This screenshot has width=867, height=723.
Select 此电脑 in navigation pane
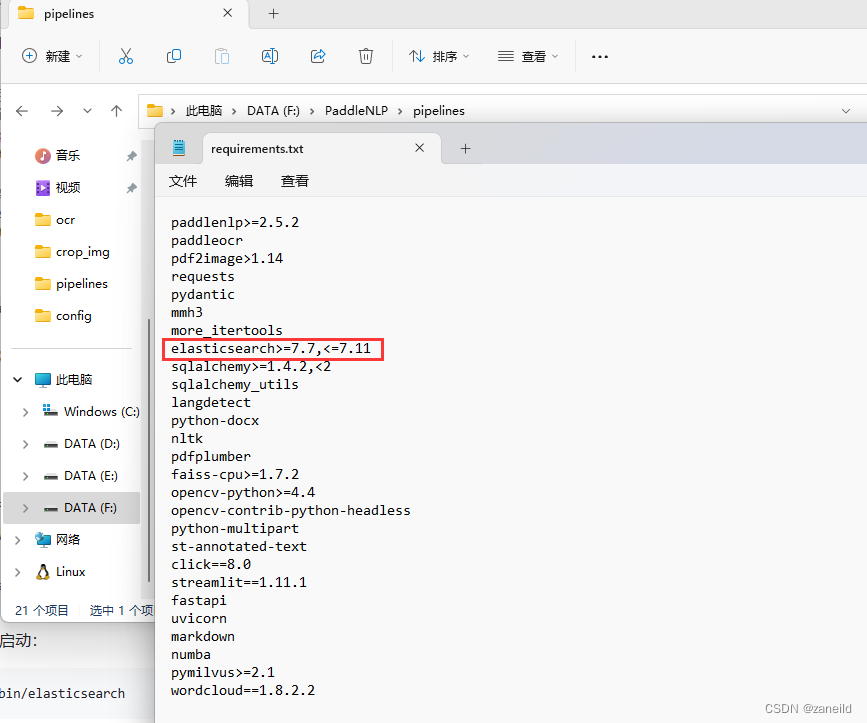tap(74, 380)
